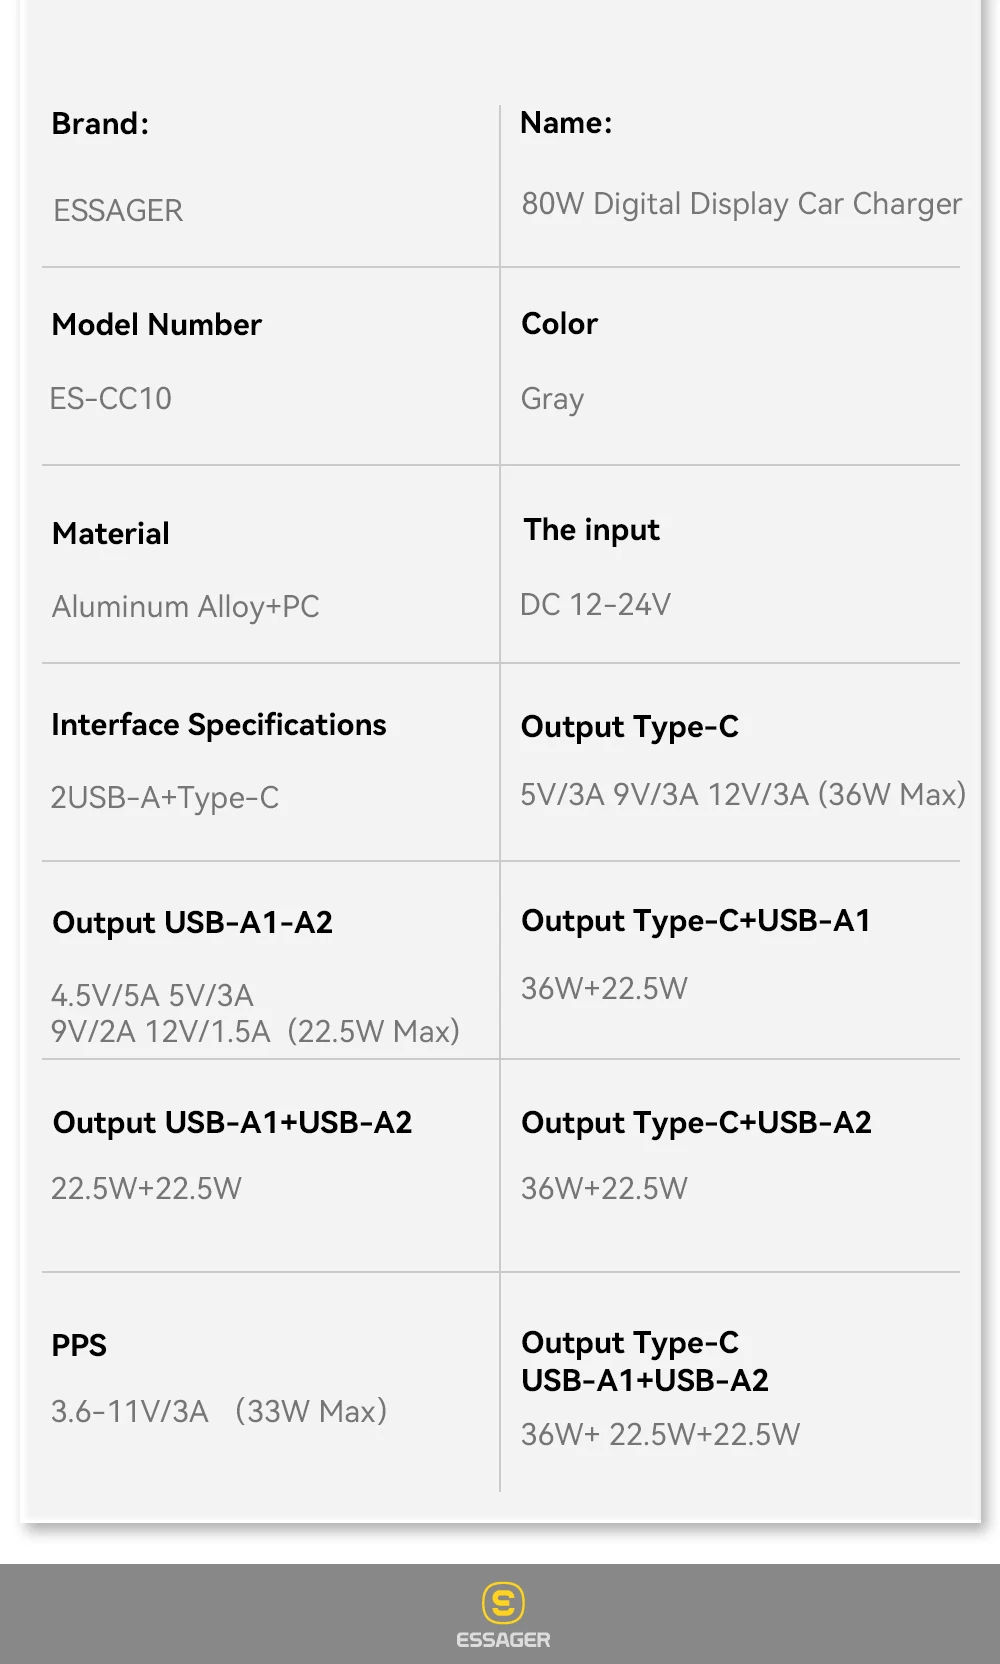
Task: Click the "PPS" heading
Action: coord(79,1346)
